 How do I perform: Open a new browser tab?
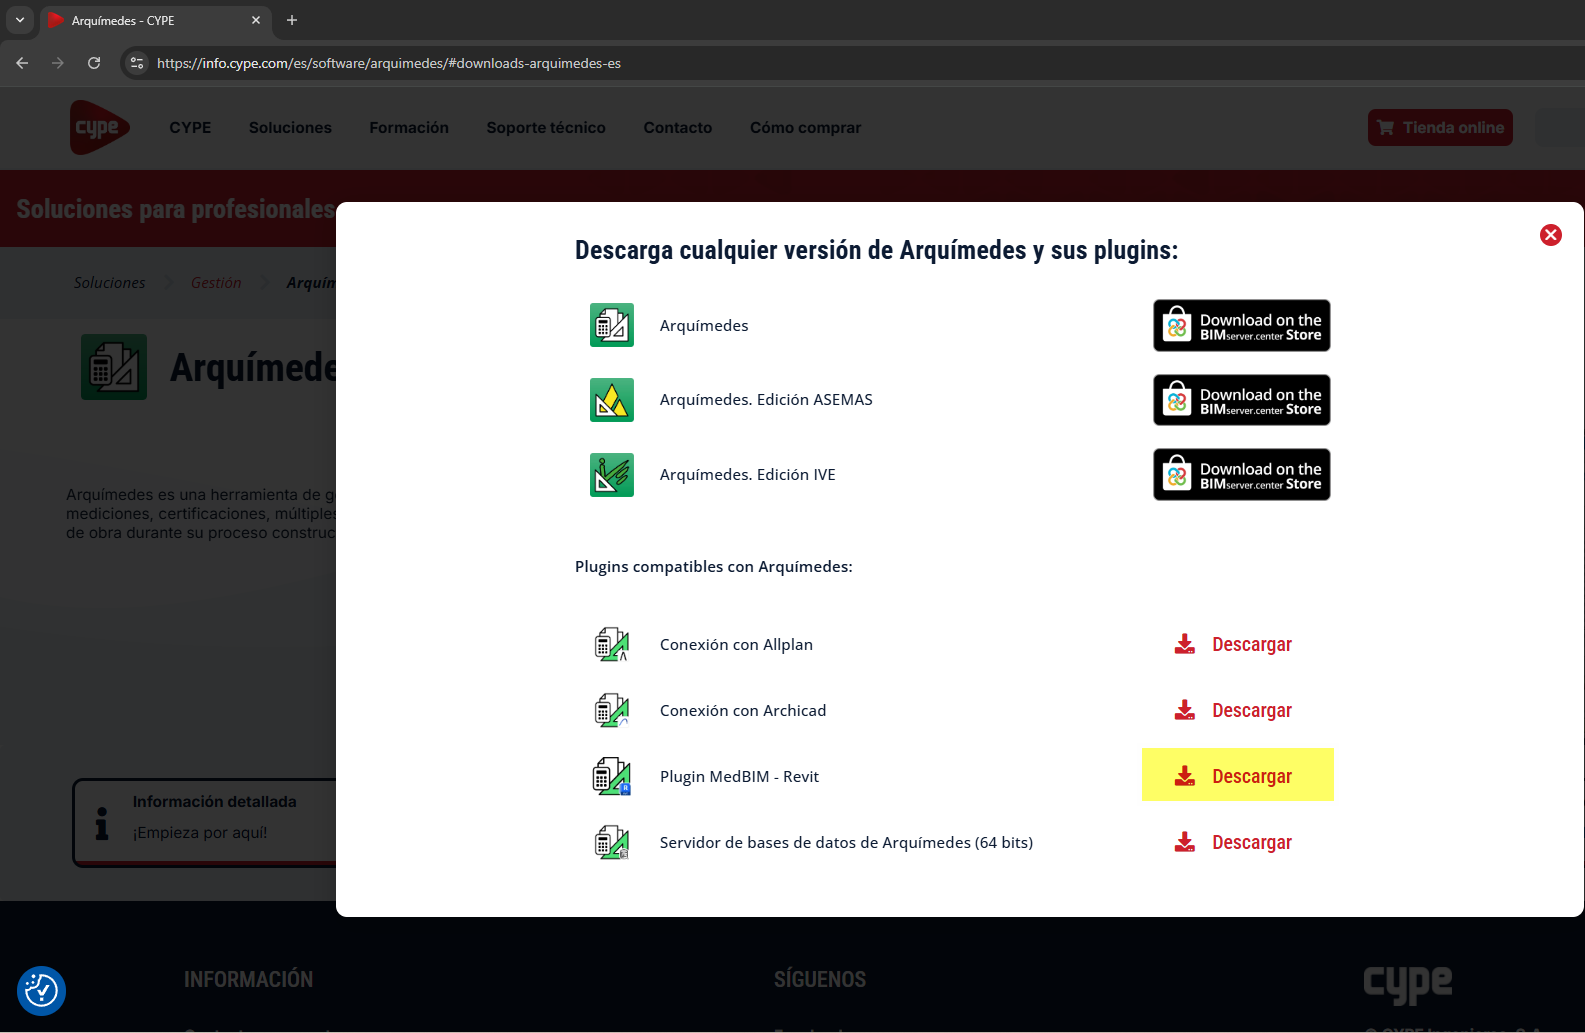292,20
